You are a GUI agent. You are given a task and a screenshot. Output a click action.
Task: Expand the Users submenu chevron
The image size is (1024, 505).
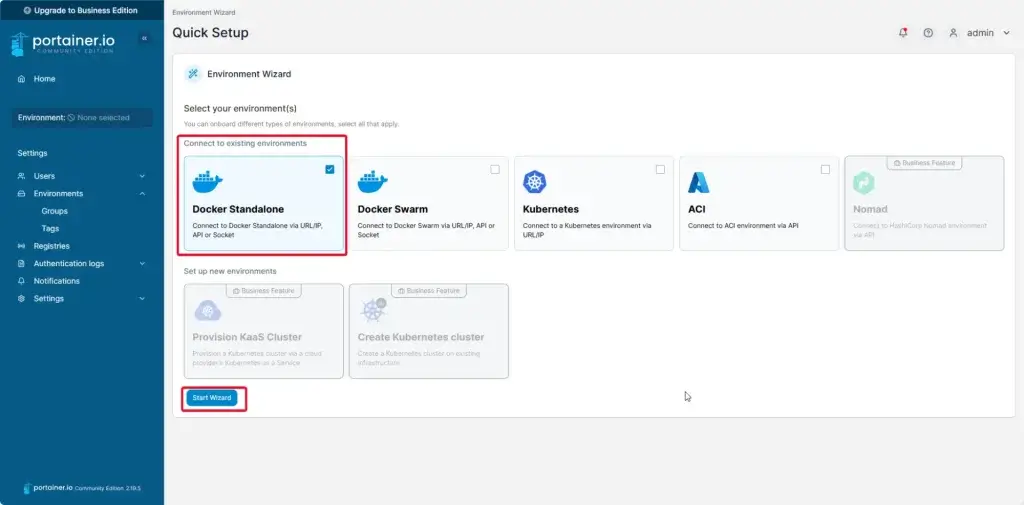coord(142,176)
